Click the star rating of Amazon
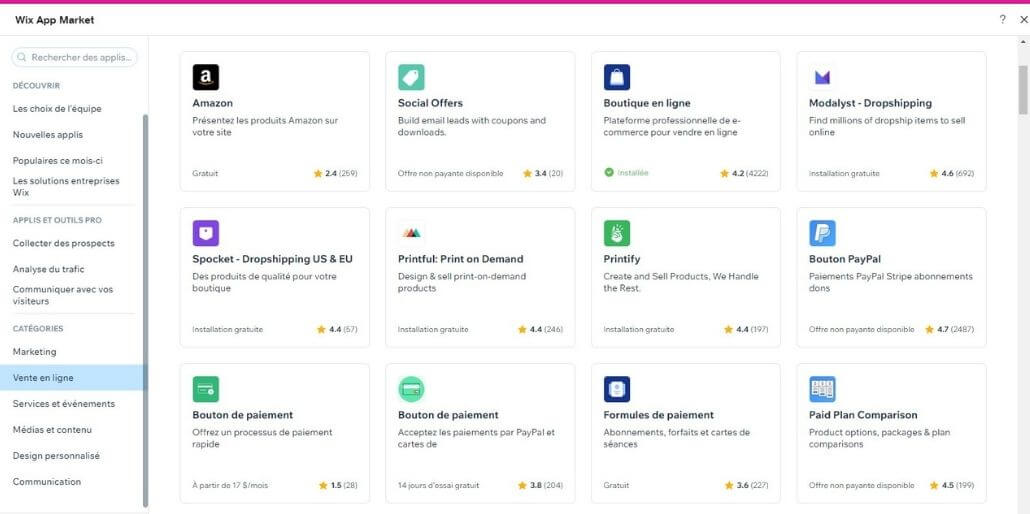The width and height of the screenshot is (1030, 514). pos(335,174)
